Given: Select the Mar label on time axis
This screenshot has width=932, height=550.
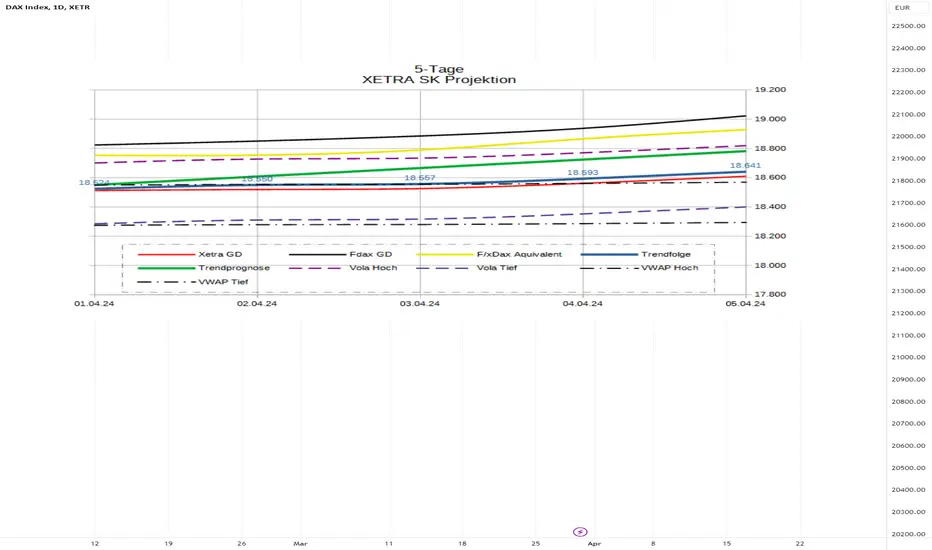Looking at the screenshot, I should click(x=300, y=543).
